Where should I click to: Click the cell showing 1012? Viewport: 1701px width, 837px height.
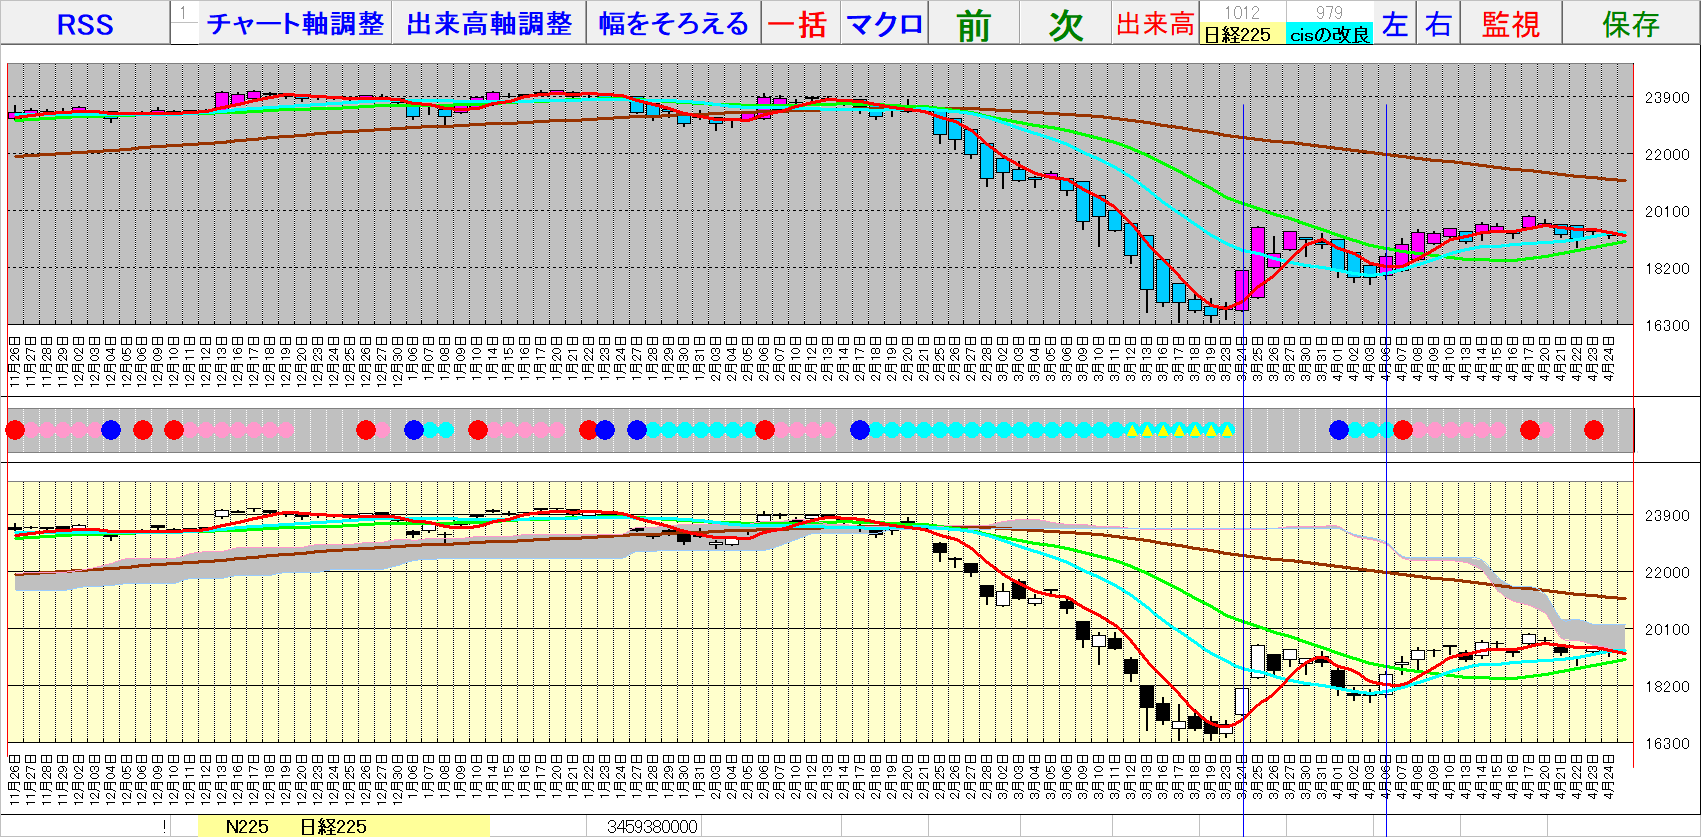point(1241,12)
